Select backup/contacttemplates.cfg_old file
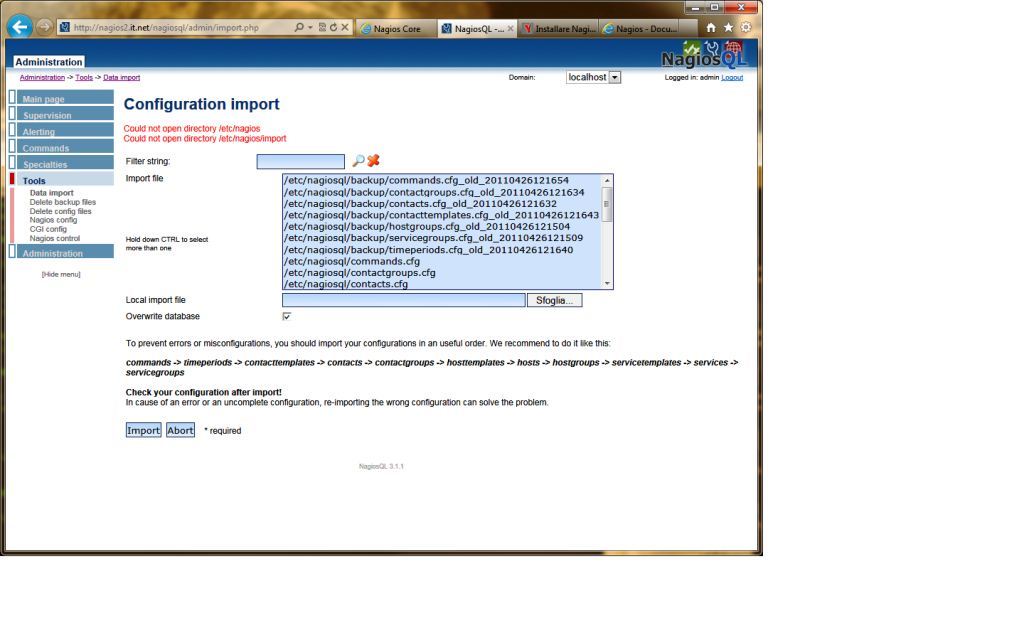The height and width of the screenshot is (640, 1024). tap(441, 215)
